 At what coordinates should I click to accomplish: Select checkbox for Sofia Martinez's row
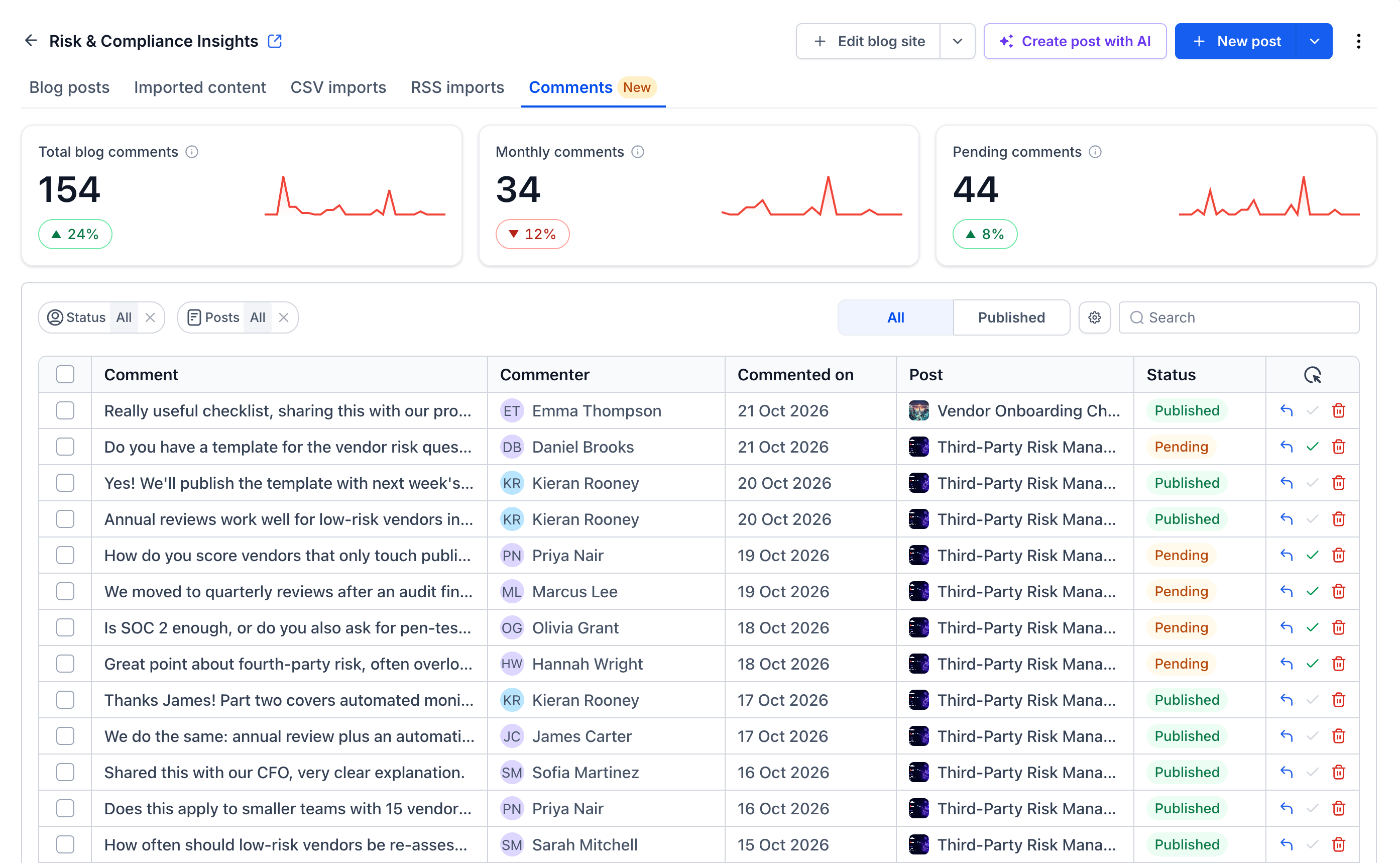(x=65, y=773)
